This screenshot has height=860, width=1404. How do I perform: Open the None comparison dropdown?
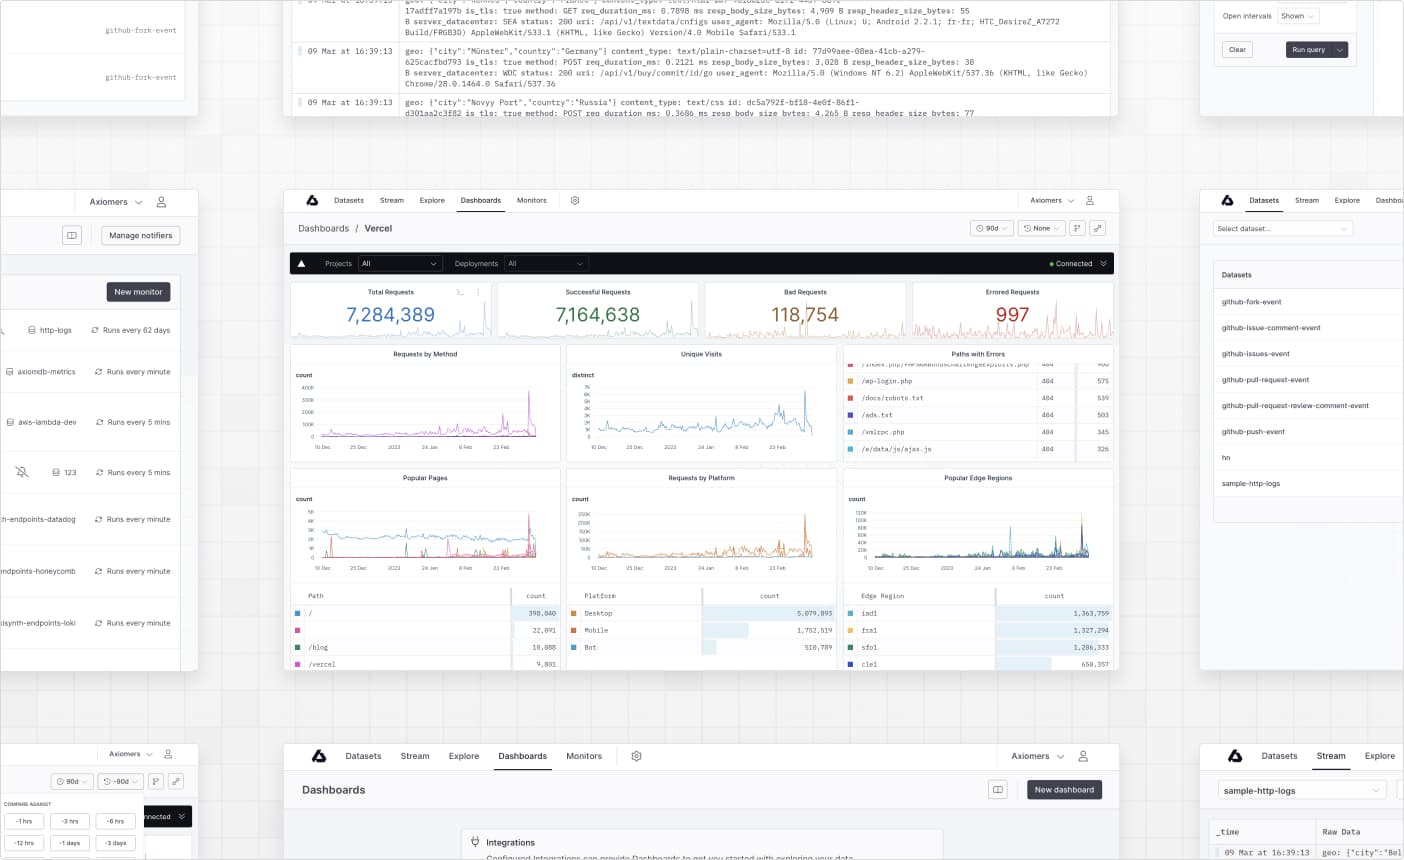click(1040, 228)
